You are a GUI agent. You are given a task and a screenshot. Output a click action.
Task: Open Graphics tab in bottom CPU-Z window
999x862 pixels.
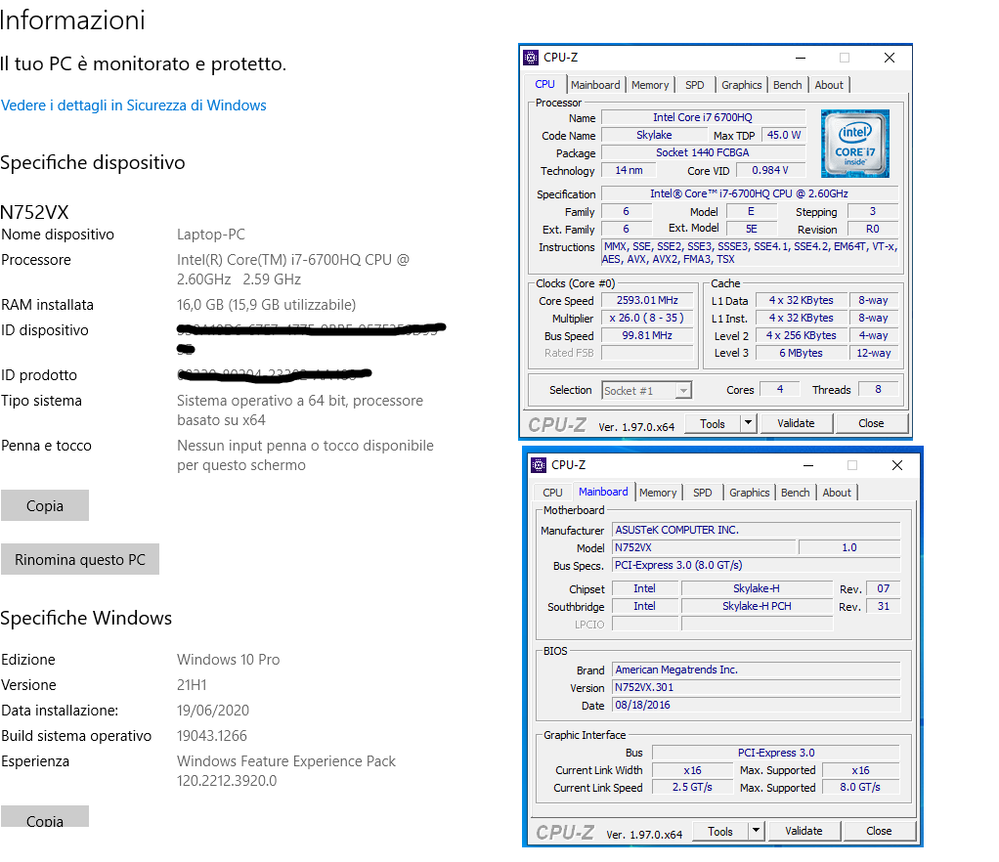coord(749,492)
